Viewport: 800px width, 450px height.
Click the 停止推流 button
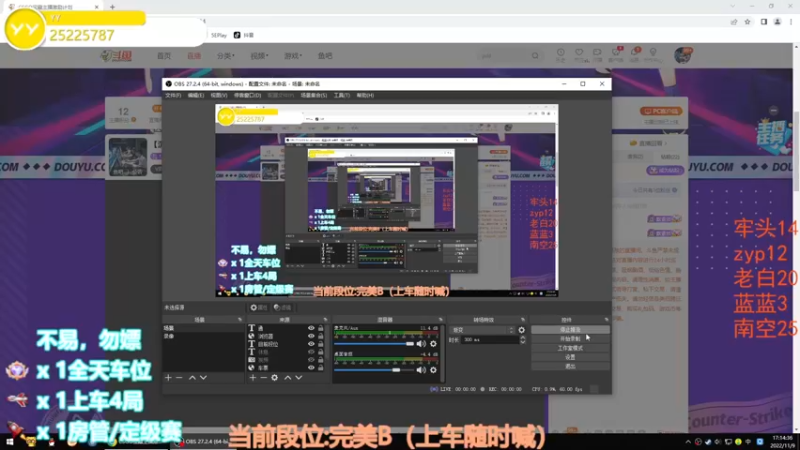(x=570, y=330)
